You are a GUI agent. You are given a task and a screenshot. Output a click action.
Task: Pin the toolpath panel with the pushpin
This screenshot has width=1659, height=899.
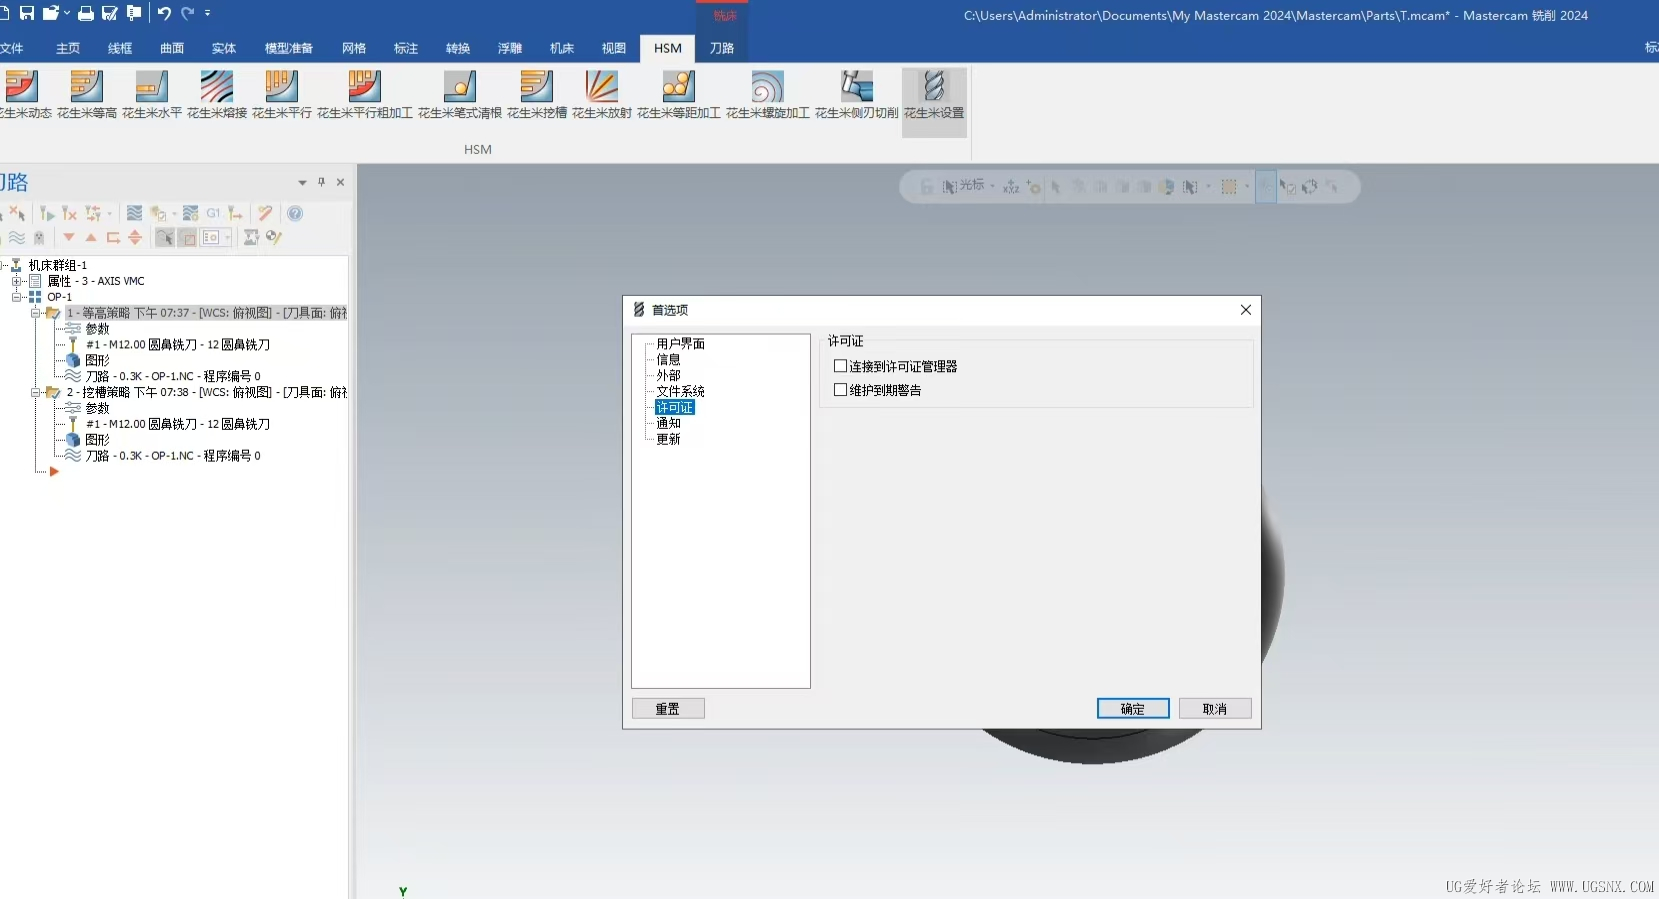coord(321,182)
